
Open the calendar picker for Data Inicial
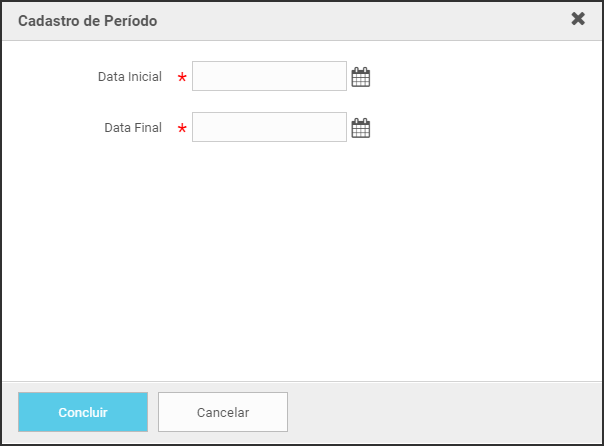[x=361, y=77]
